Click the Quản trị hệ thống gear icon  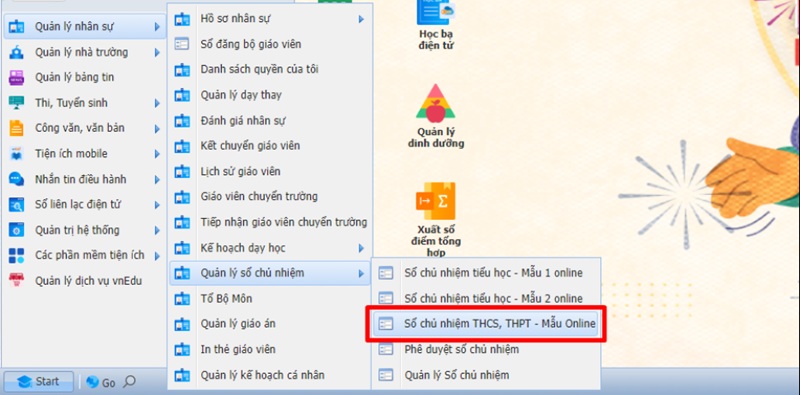click(x=16, y=230)
